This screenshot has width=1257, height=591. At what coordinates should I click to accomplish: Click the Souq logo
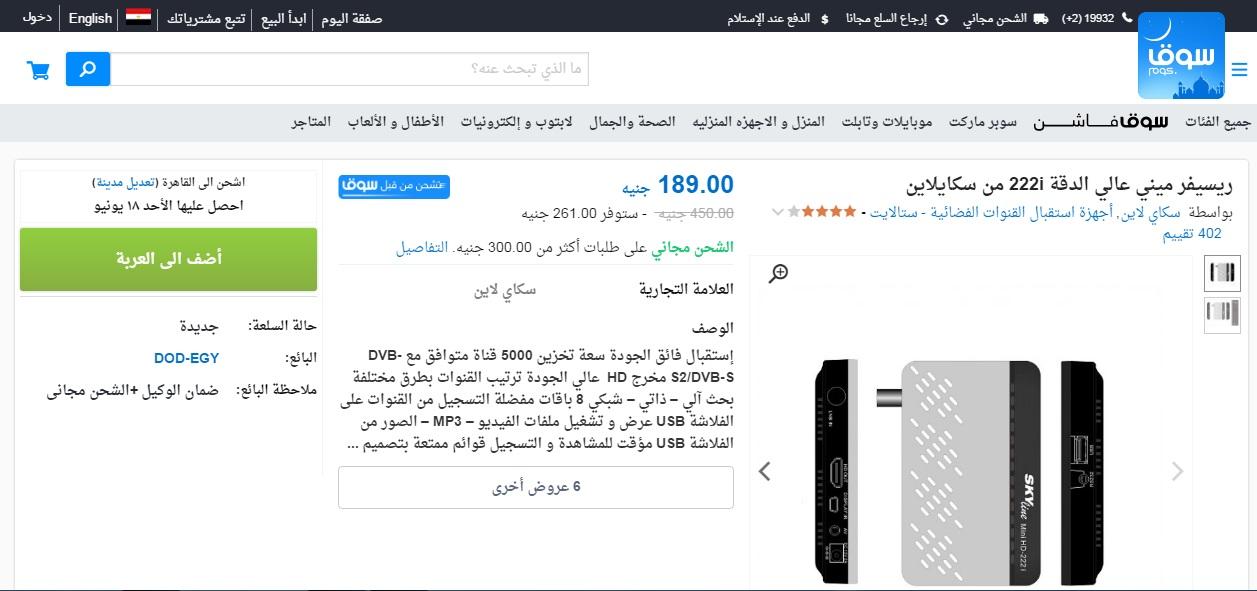point(1181,56)
